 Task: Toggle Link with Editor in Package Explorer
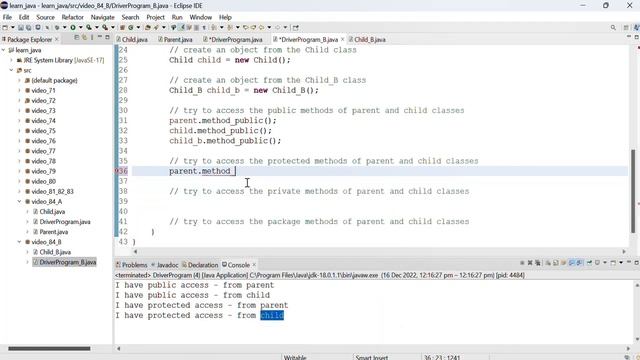coord(84,38)
